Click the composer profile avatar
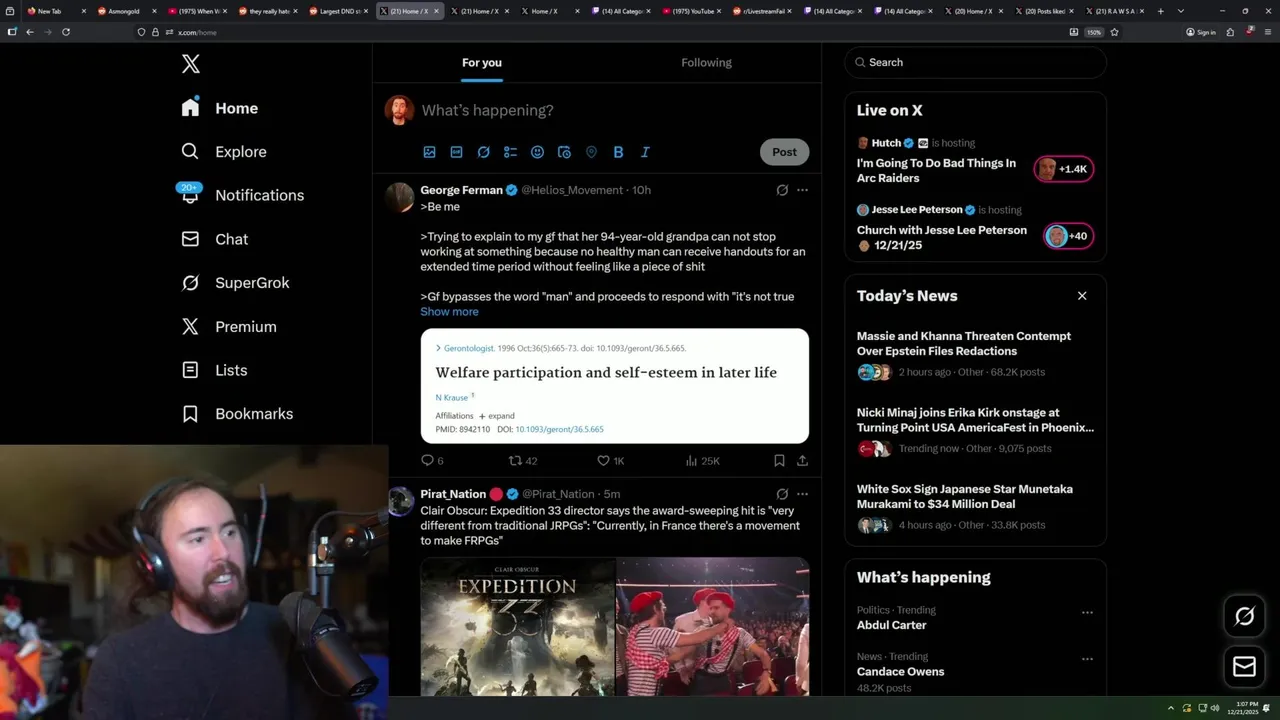The height and width of the screenshot is (720, 1280). click(x=399, y=110)
